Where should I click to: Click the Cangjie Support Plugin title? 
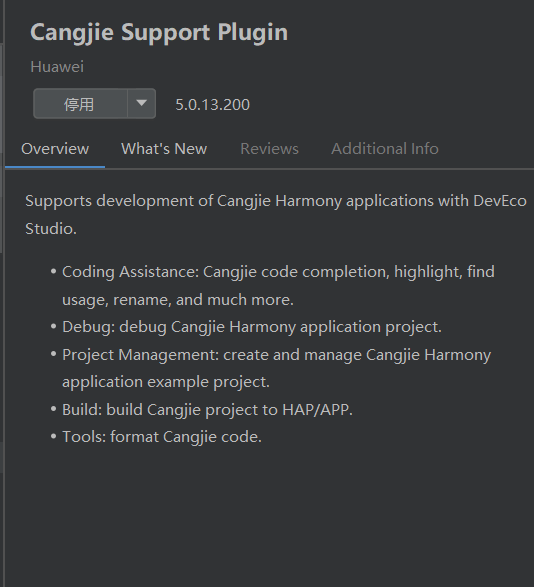(x=159, y=33)
